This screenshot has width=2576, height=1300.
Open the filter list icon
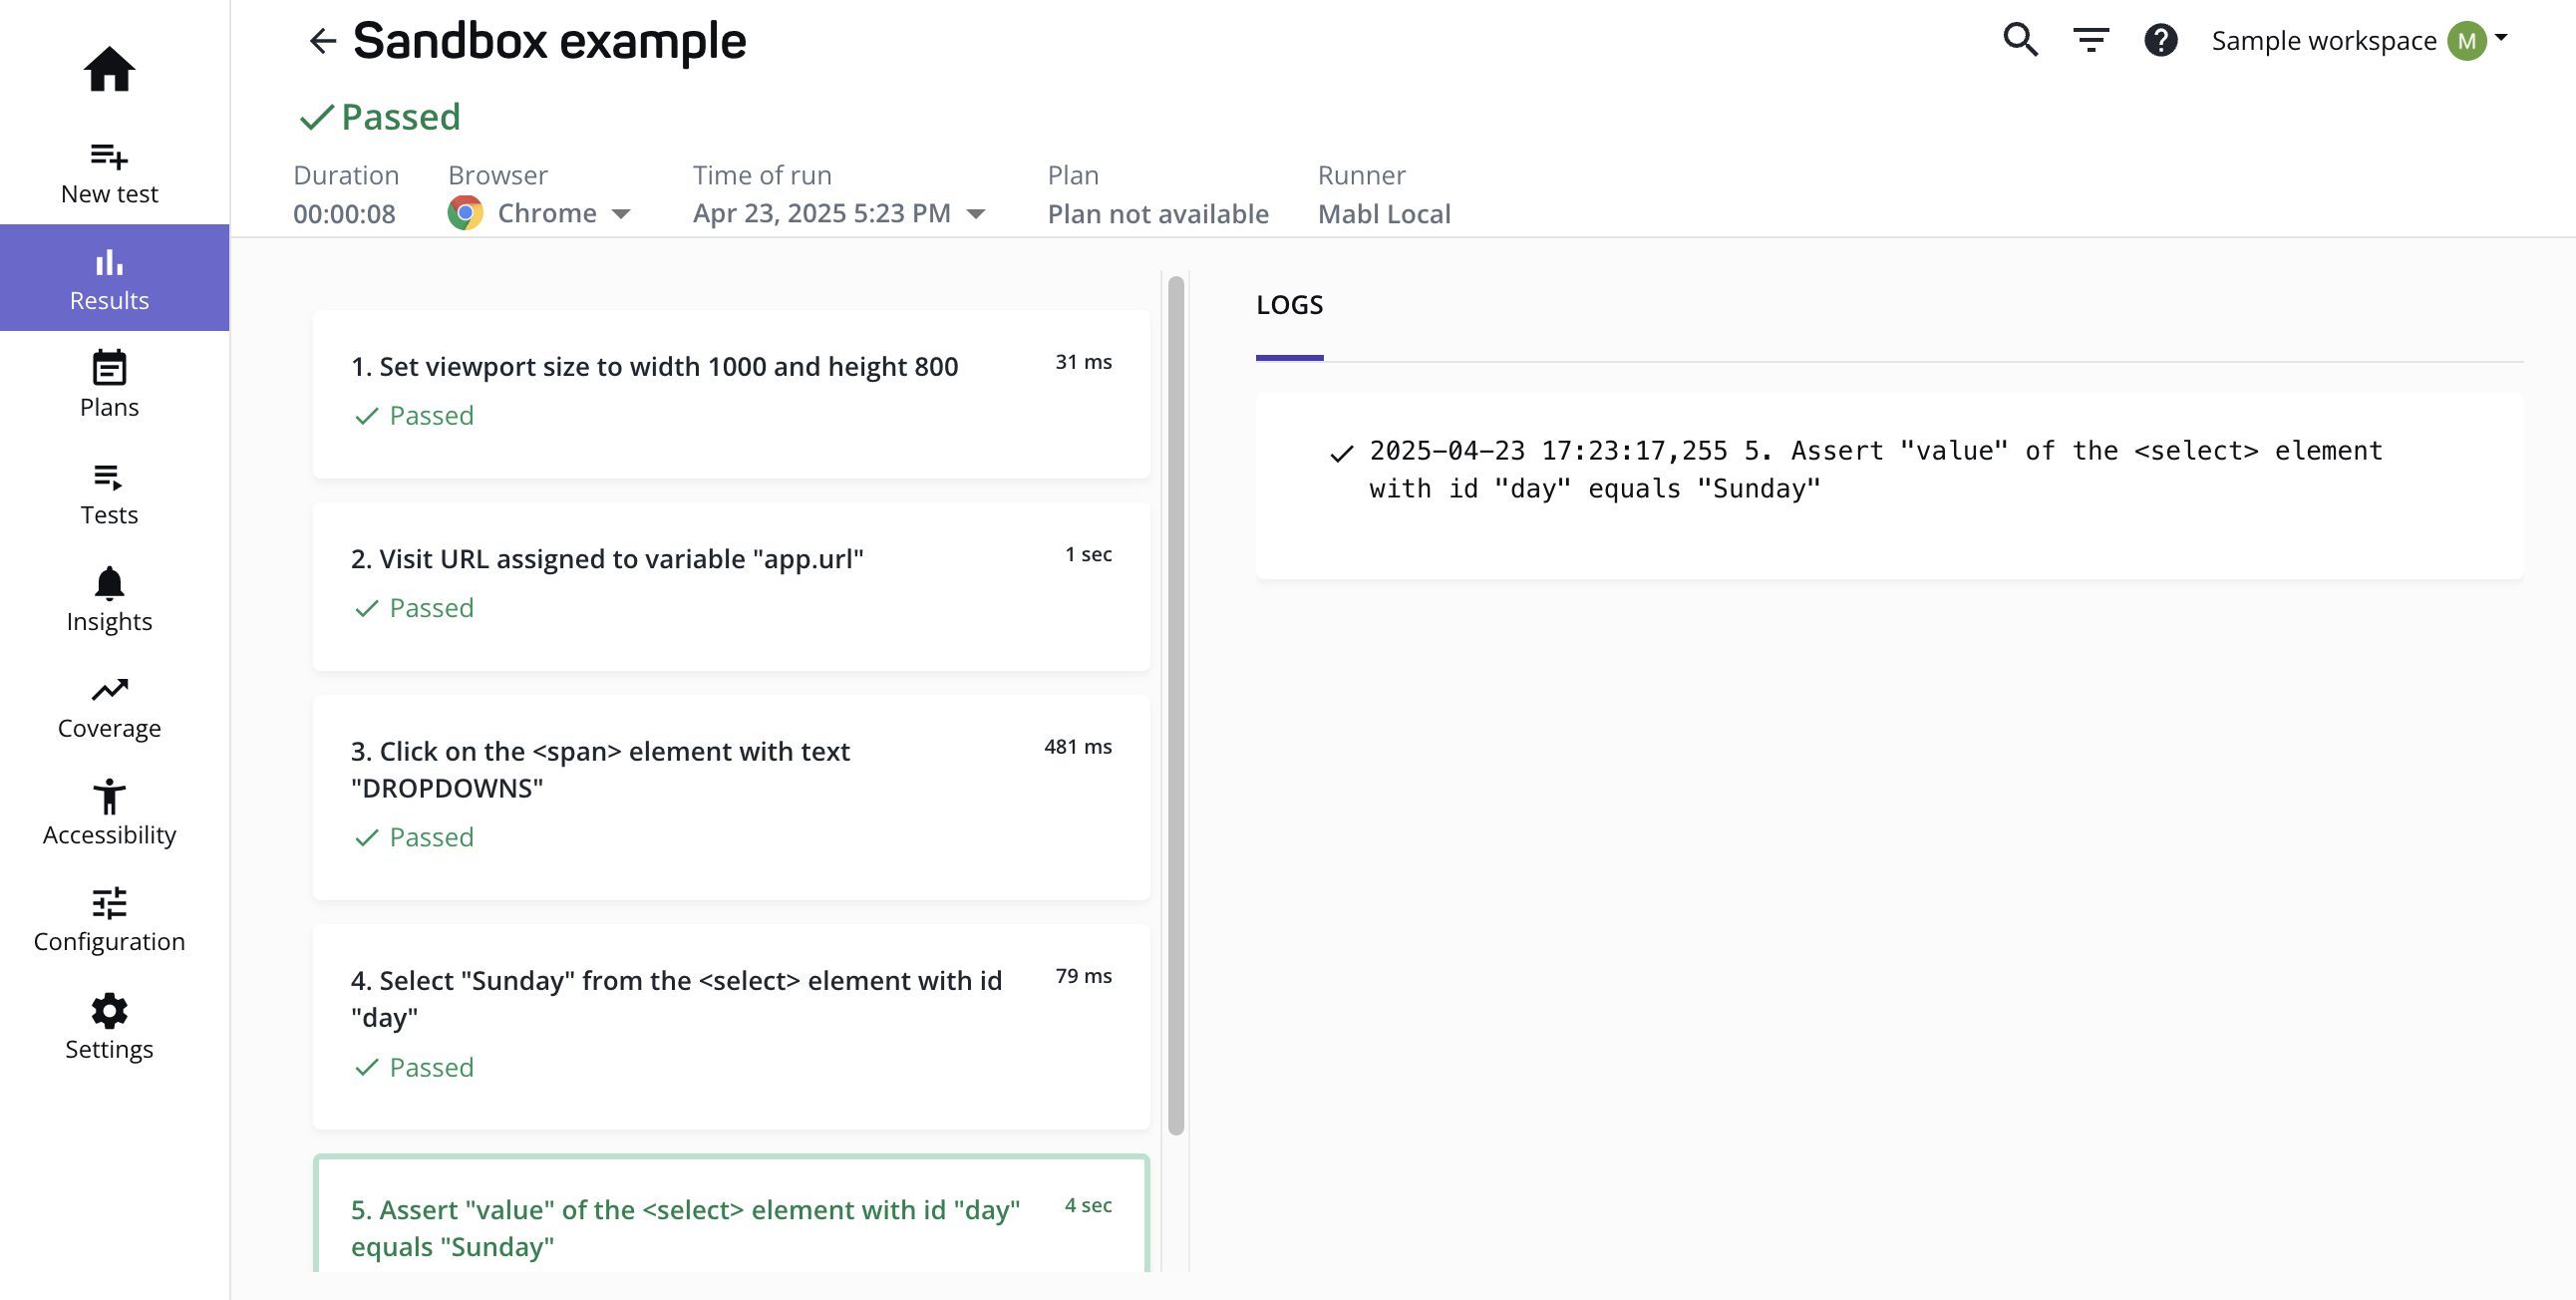pos(2091,40)
